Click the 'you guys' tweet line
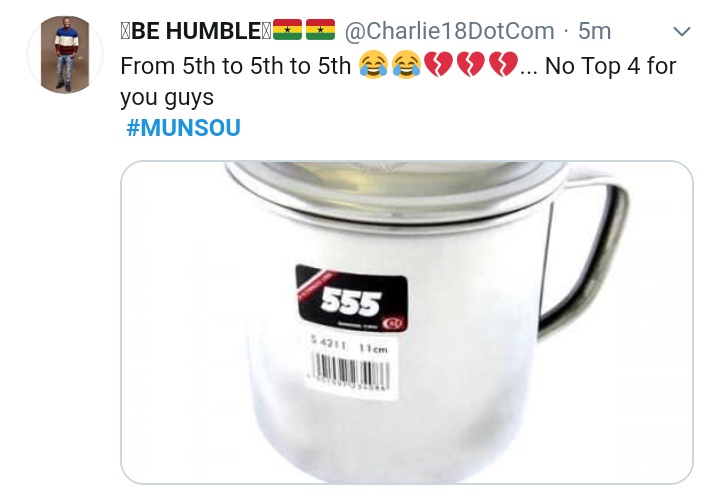 (x=167, y=98)
